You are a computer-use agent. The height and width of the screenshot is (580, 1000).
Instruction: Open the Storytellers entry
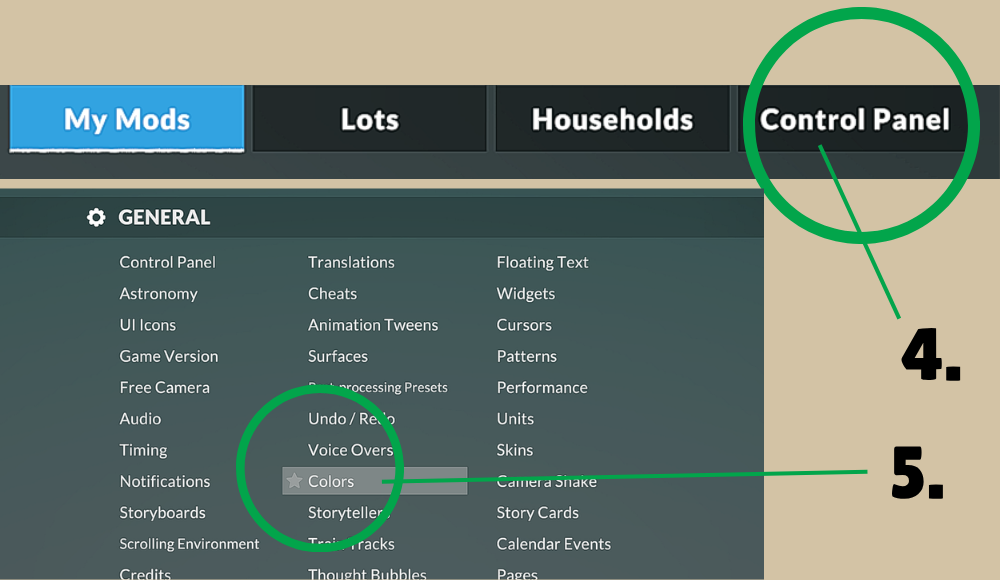tap(349, 512)
